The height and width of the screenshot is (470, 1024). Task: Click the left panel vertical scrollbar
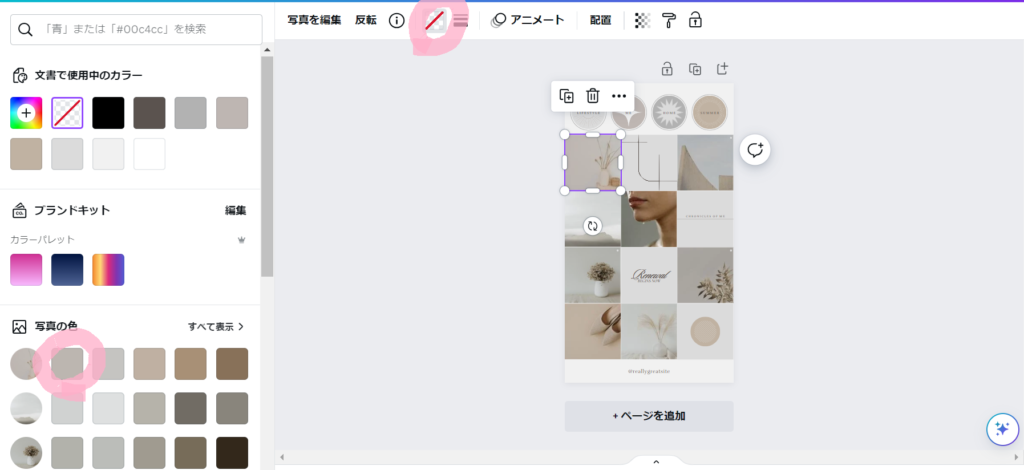pos(267,166)
